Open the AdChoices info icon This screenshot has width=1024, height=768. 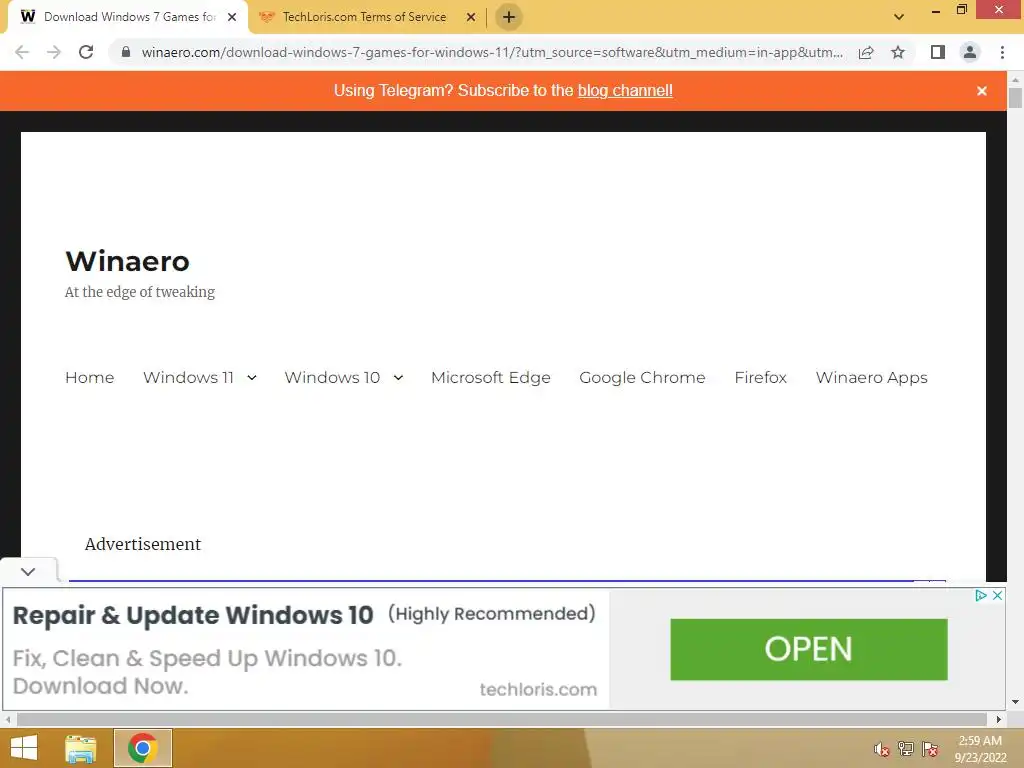click(980, 595)
